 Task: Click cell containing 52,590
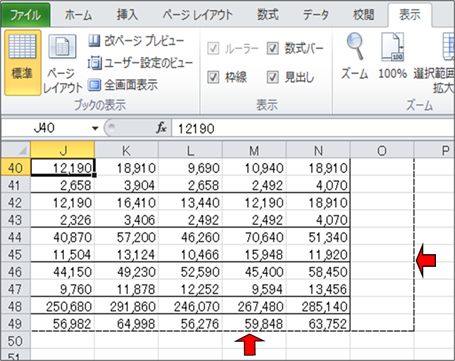(190, 271)
